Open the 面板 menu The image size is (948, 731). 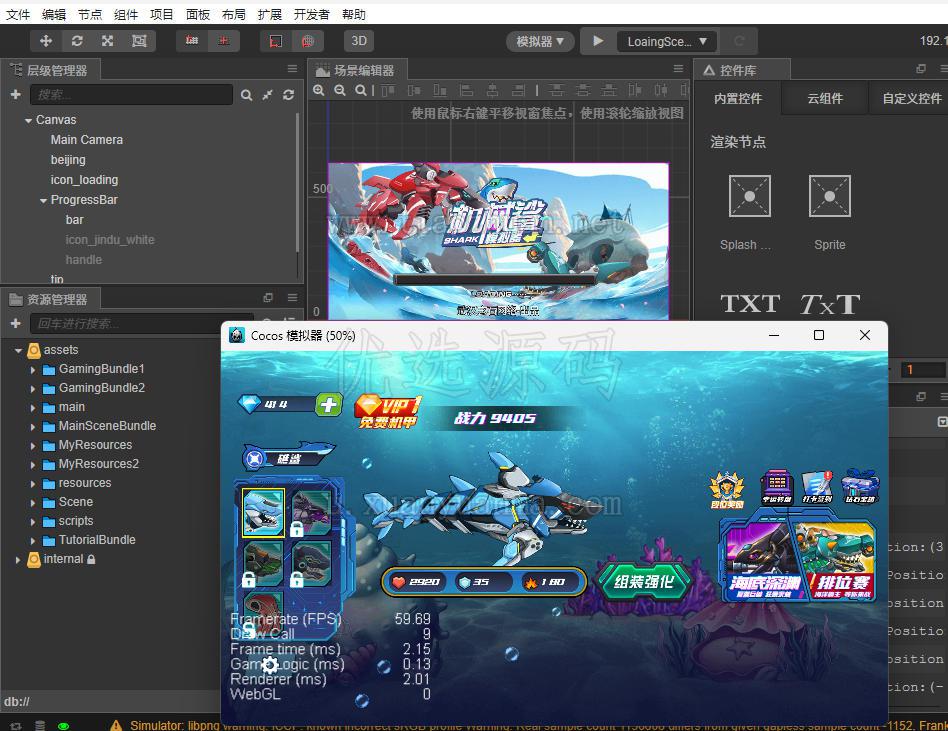(x=198, y=15)
